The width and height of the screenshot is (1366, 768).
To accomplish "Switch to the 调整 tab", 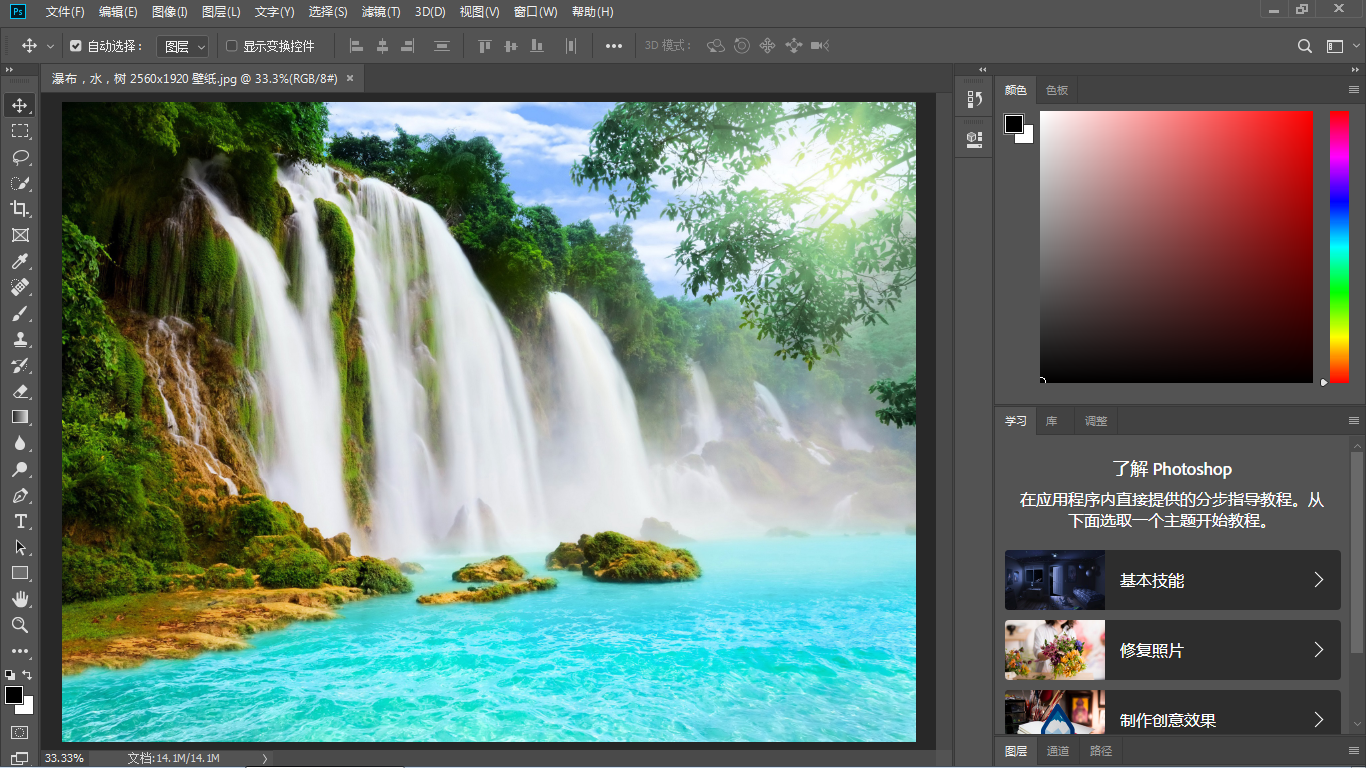I will 1096,421.
